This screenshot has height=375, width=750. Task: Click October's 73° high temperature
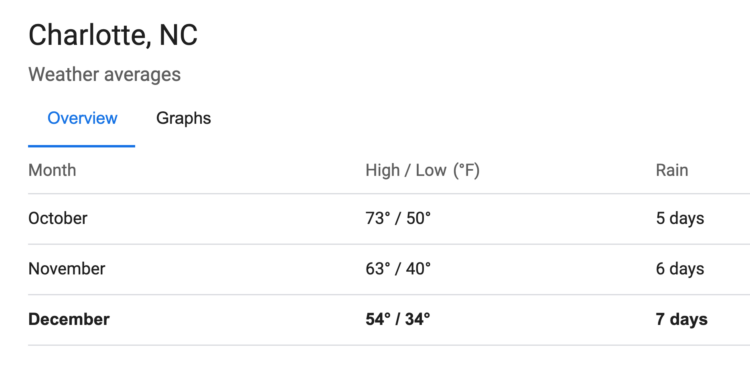point(378,219)
